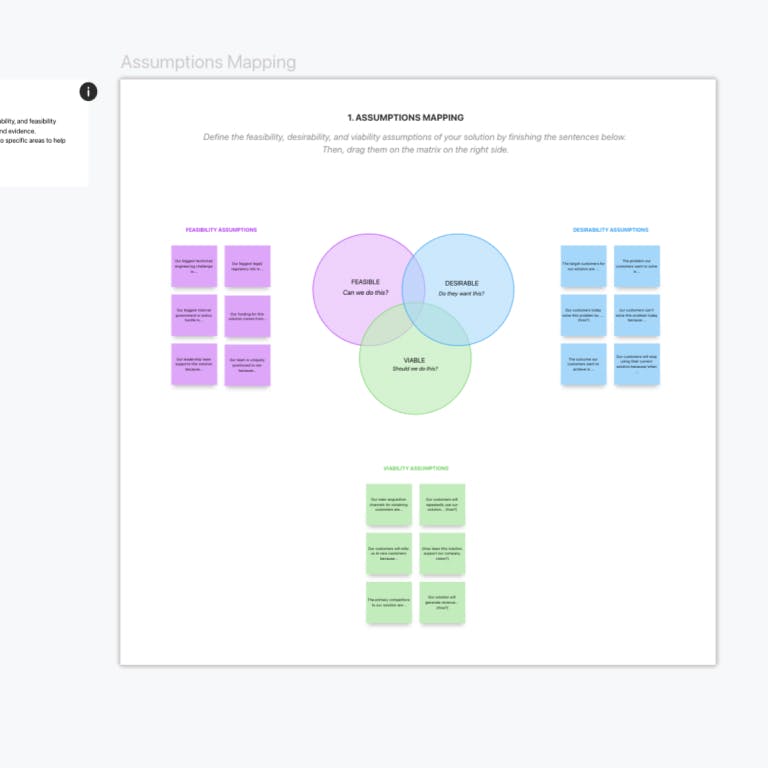This screenshot has height=768, width=768.
Task: Select green sticky 'The primary competitors to our solution are'
Action: 389,603
